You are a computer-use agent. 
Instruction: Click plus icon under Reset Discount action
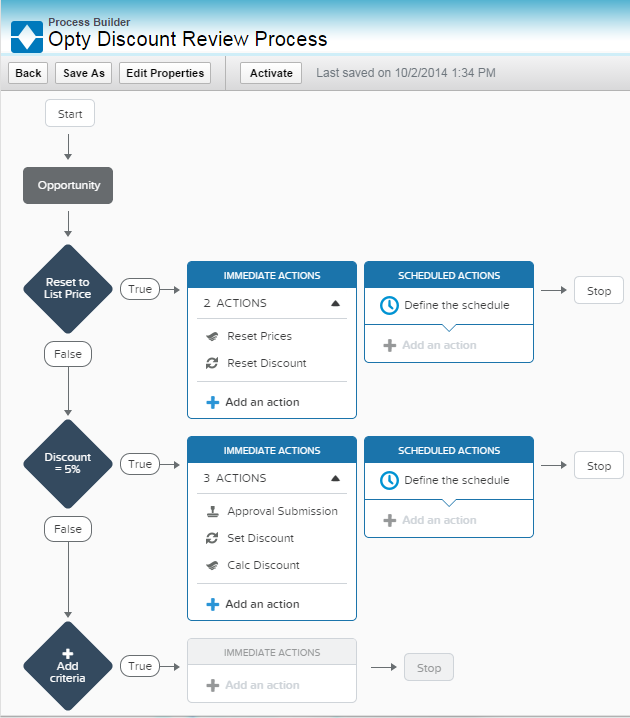[212, 403]
